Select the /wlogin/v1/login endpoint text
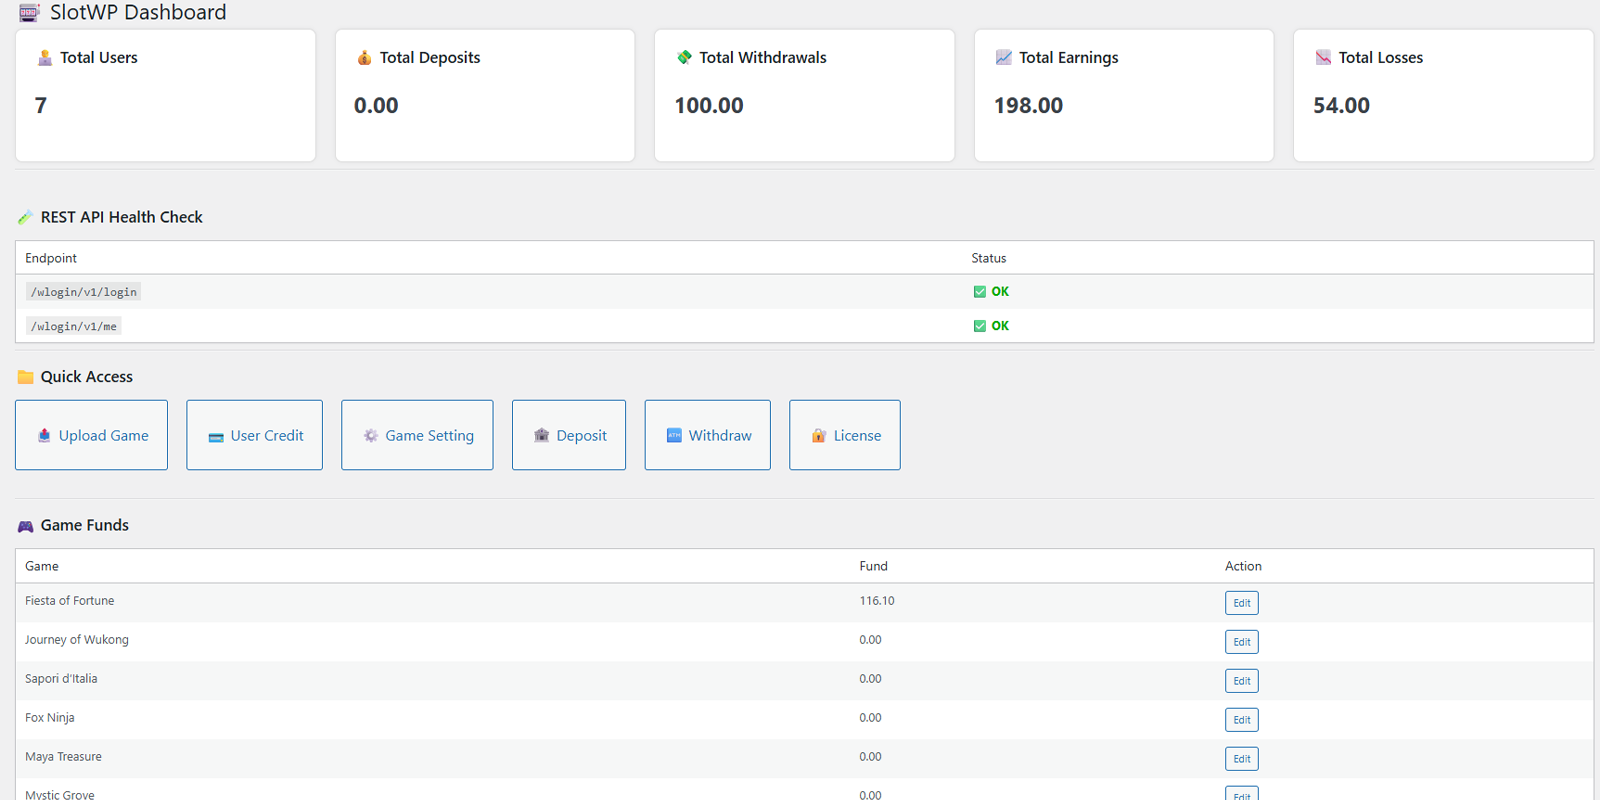The image size is (1600, 800). click(x=84, y=292)
